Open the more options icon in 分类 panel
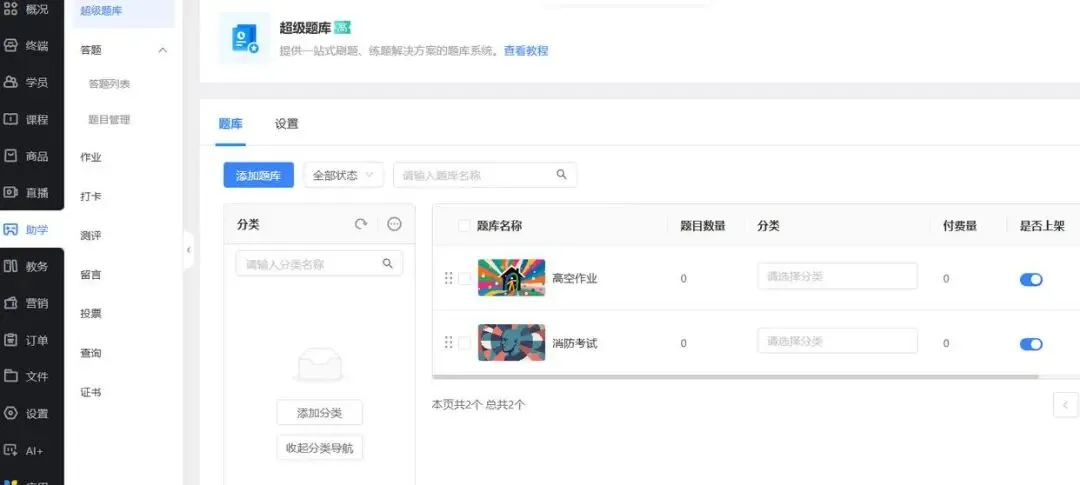The height and width of the screenshot is (485, 1080). click(x=394, y=224)
